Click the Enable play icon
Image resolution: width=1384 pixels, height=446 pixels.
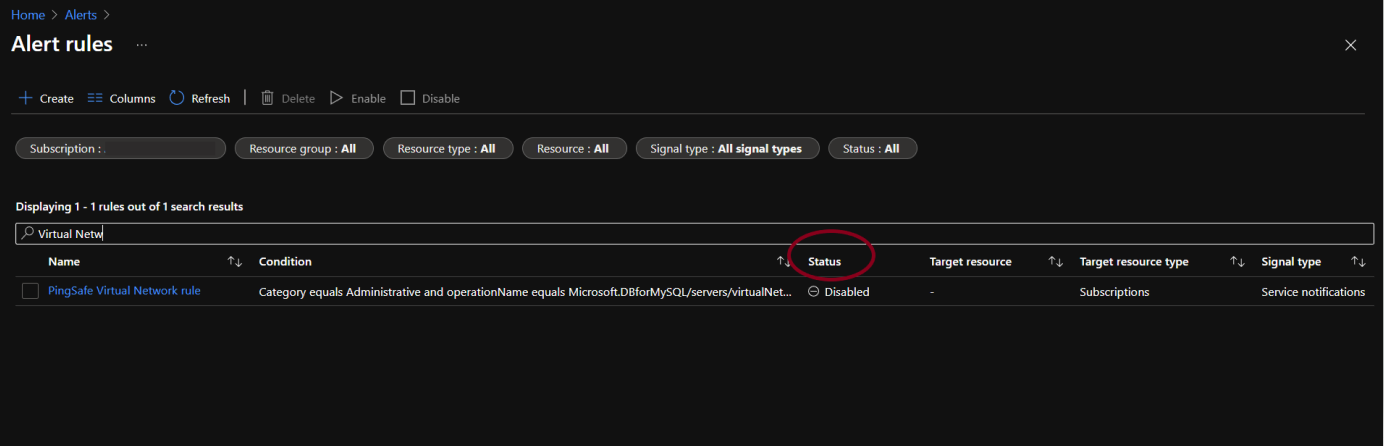[x=337, y=98]
